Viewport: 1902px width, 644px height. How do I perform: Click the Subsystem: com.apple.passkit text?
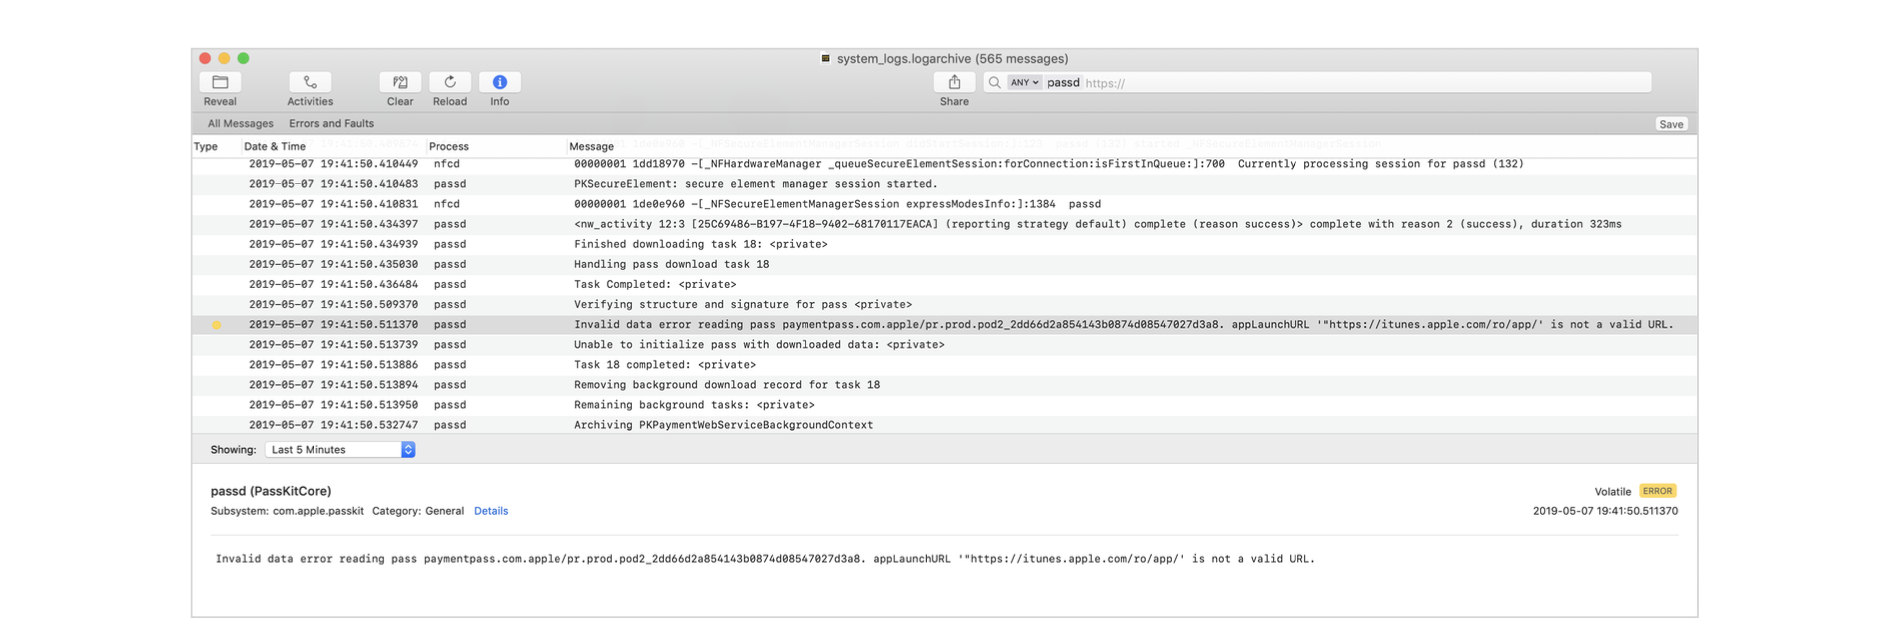point(287,511)
